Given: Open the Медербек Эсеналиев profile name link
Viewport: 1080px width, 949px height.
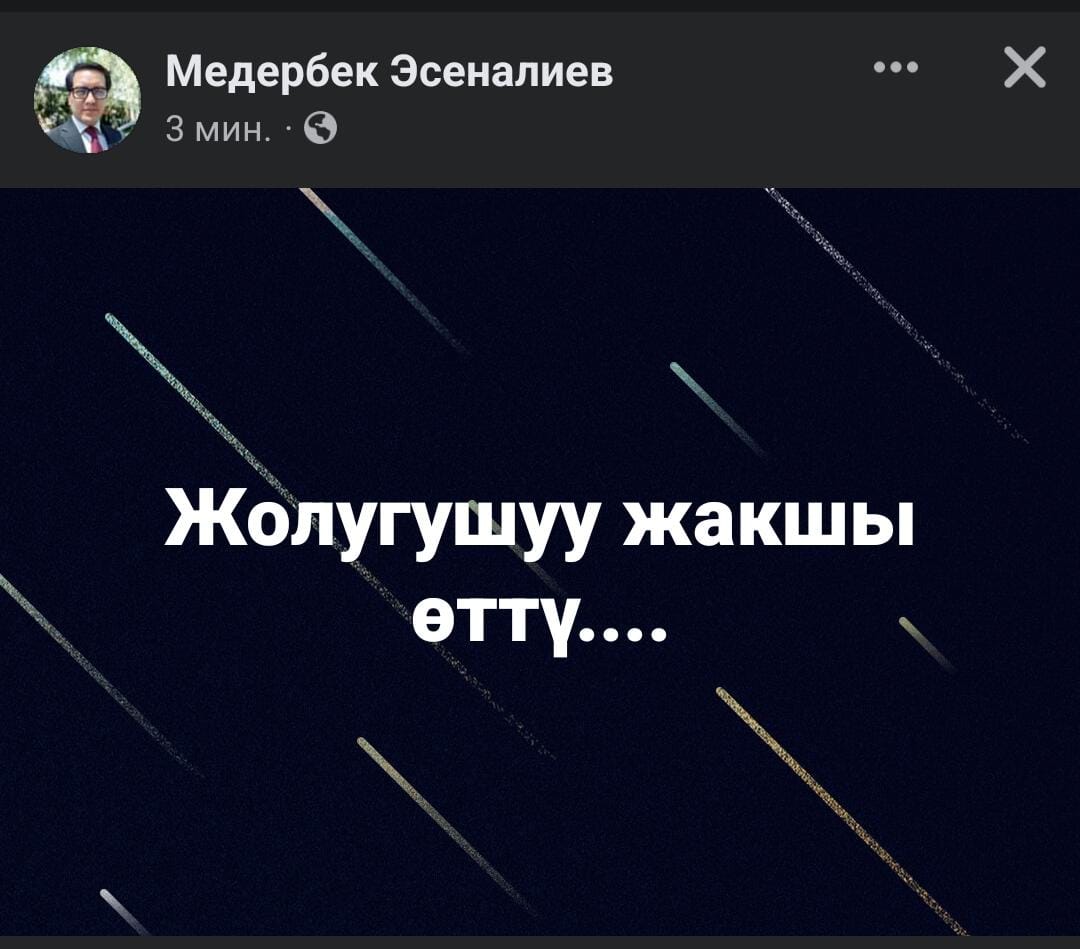Looking at the screenshot, I should pos(389,72).
